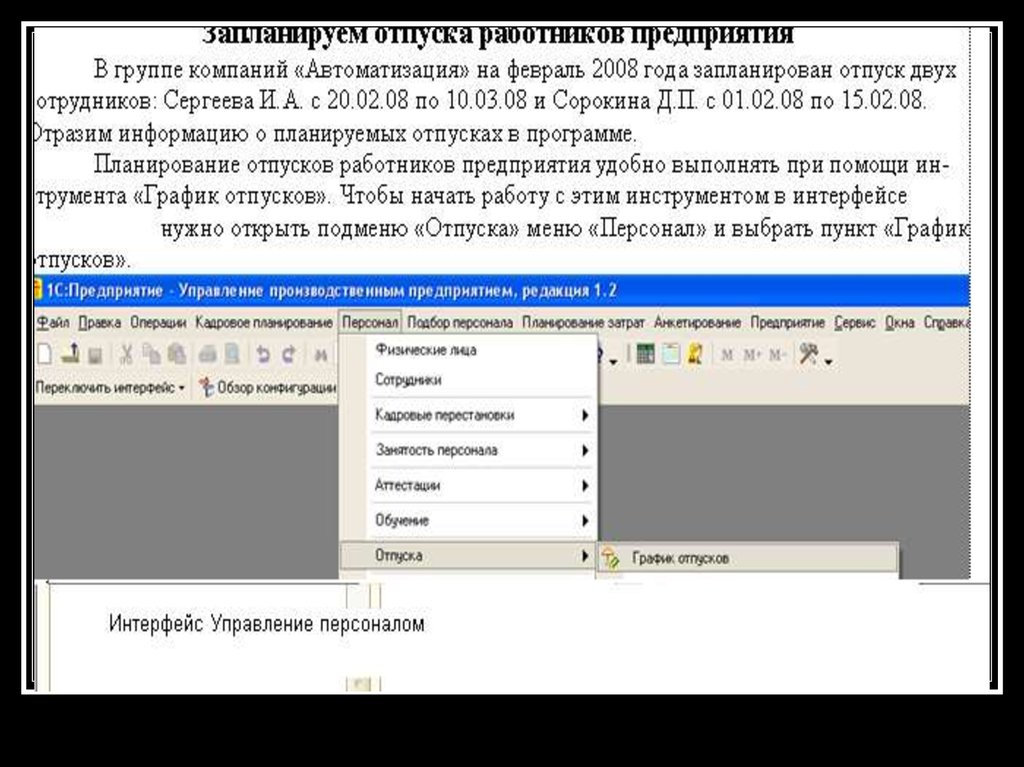
Task: Click the New document toolbar icon
Action: (x=44, y=354)
